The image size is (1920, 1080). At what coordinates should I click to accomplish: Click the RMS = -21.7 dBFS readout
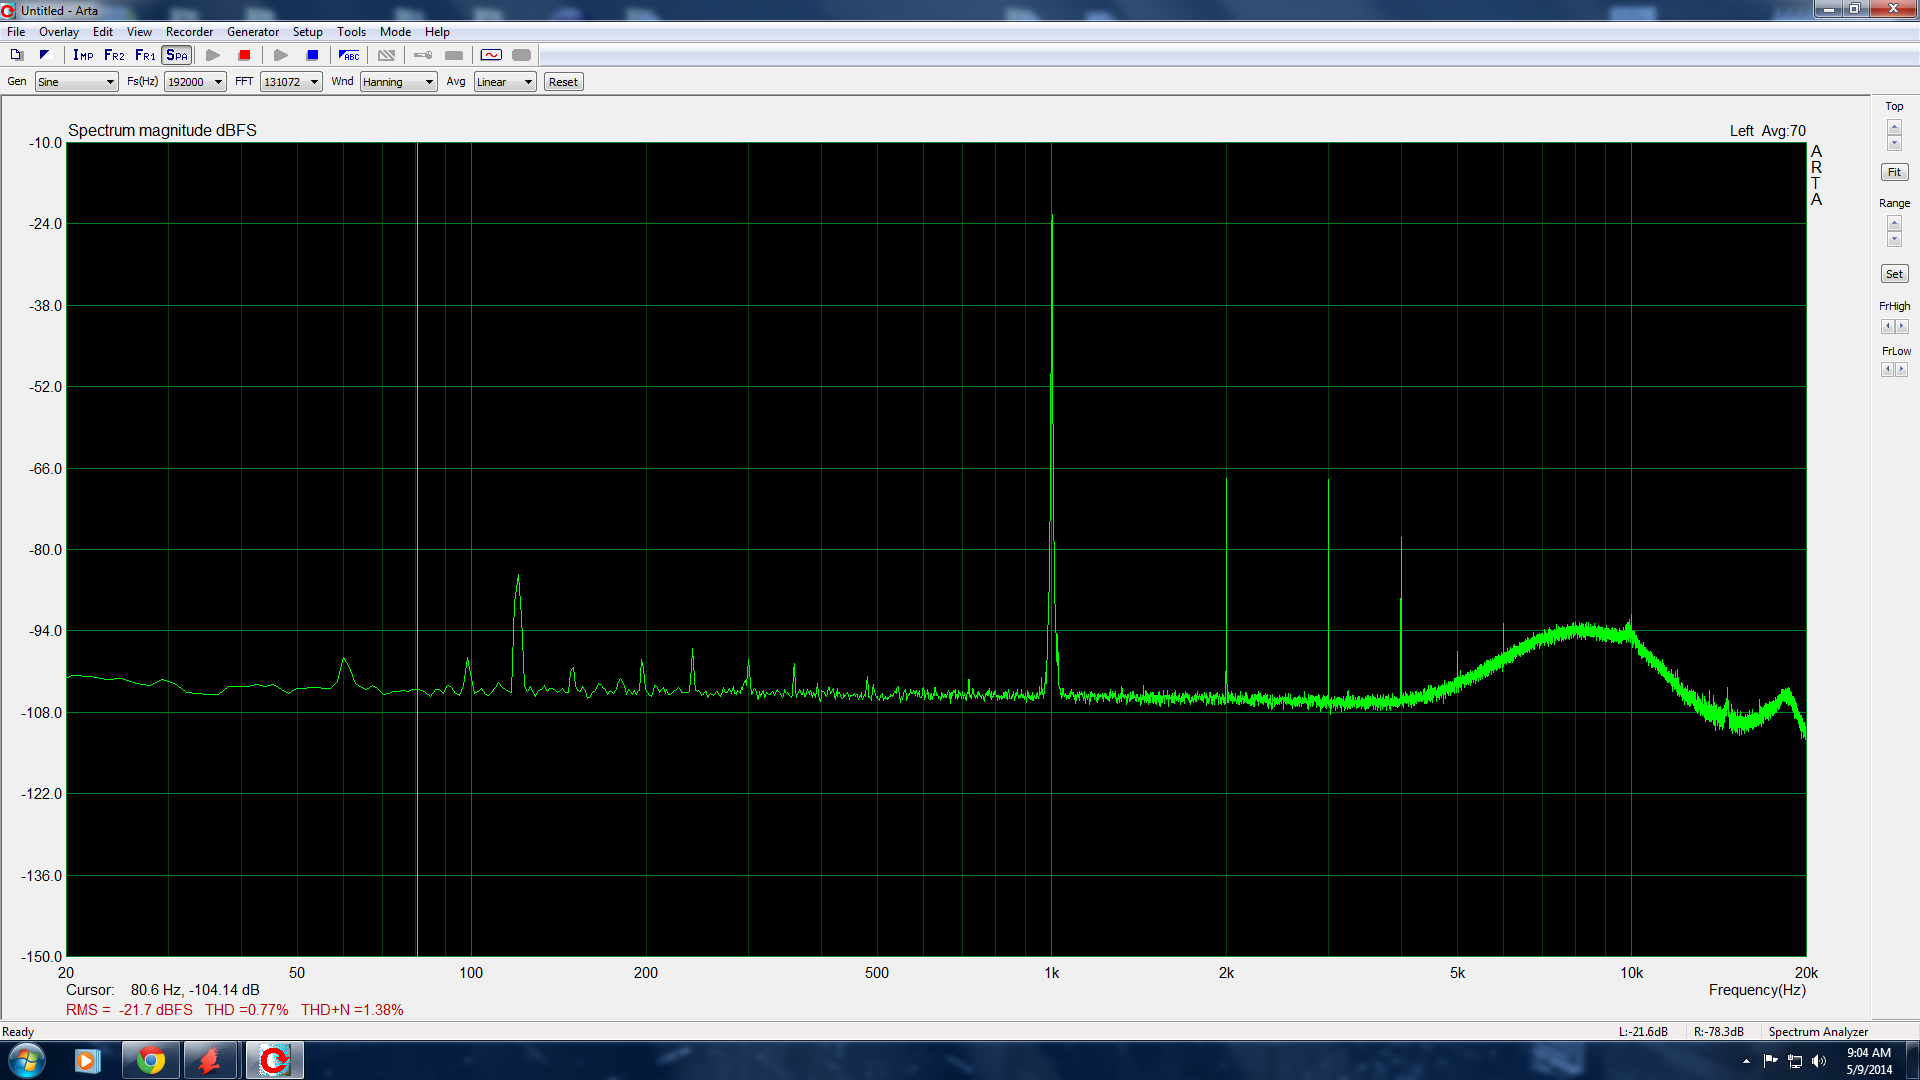pos(129,1010)
